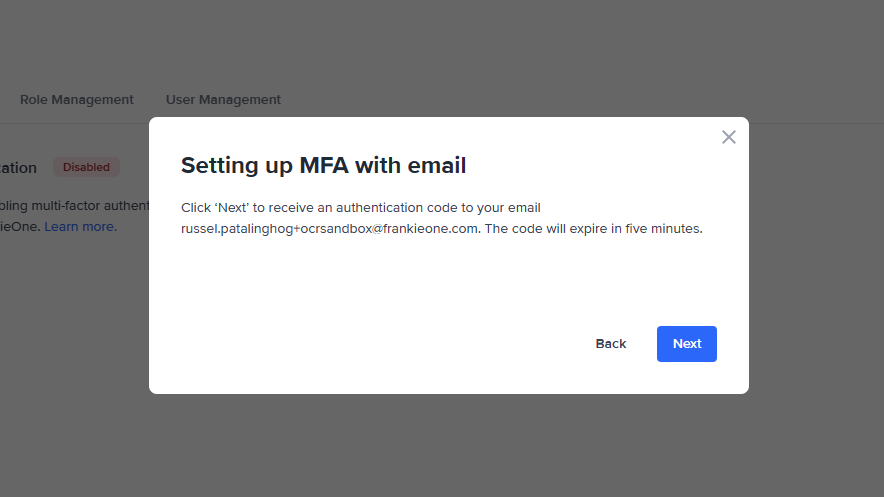
Task: Click the 'ieOne.' text before Learn more
Action: 20,227
